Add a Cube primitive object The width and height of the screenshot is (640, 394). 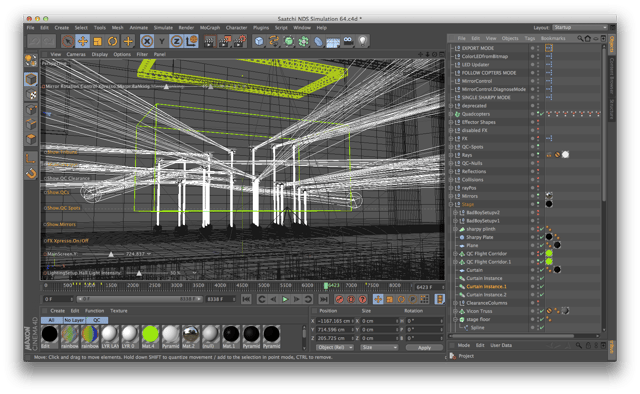pyautogui.click(x=259, y=41)
